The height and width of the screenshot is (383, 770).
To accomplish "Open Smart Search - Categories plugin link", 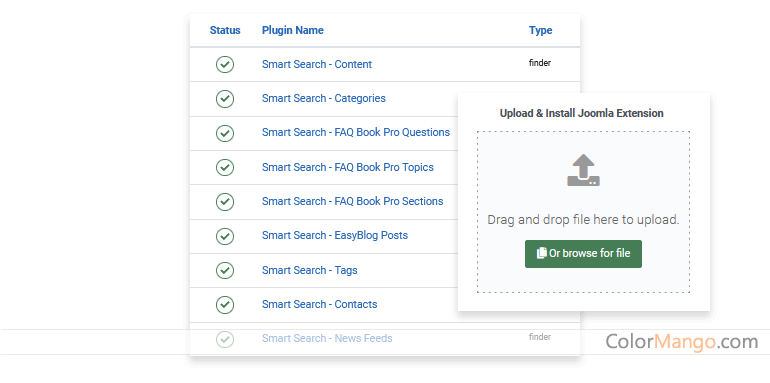I will pyautogui.click(x=324, y=98).
